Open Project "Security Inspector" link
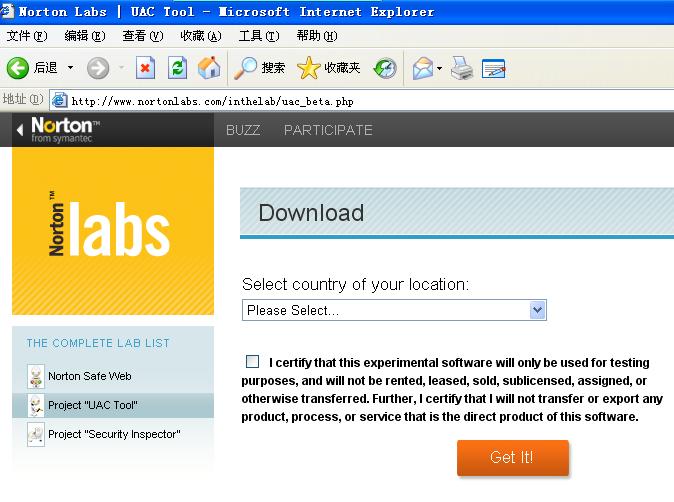 114,434
